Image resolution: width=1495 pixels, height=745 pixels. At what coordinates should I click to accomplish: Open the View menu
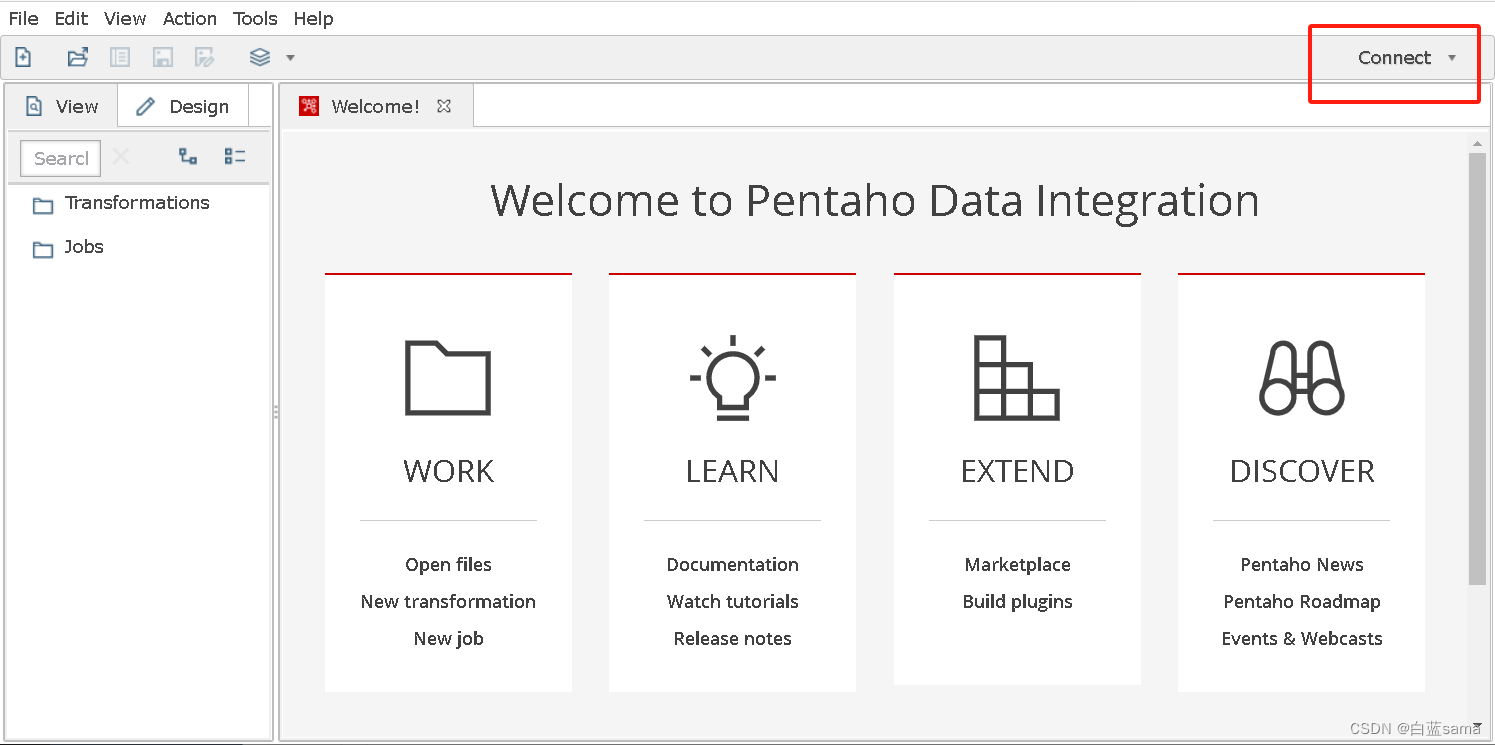[125, 18]
